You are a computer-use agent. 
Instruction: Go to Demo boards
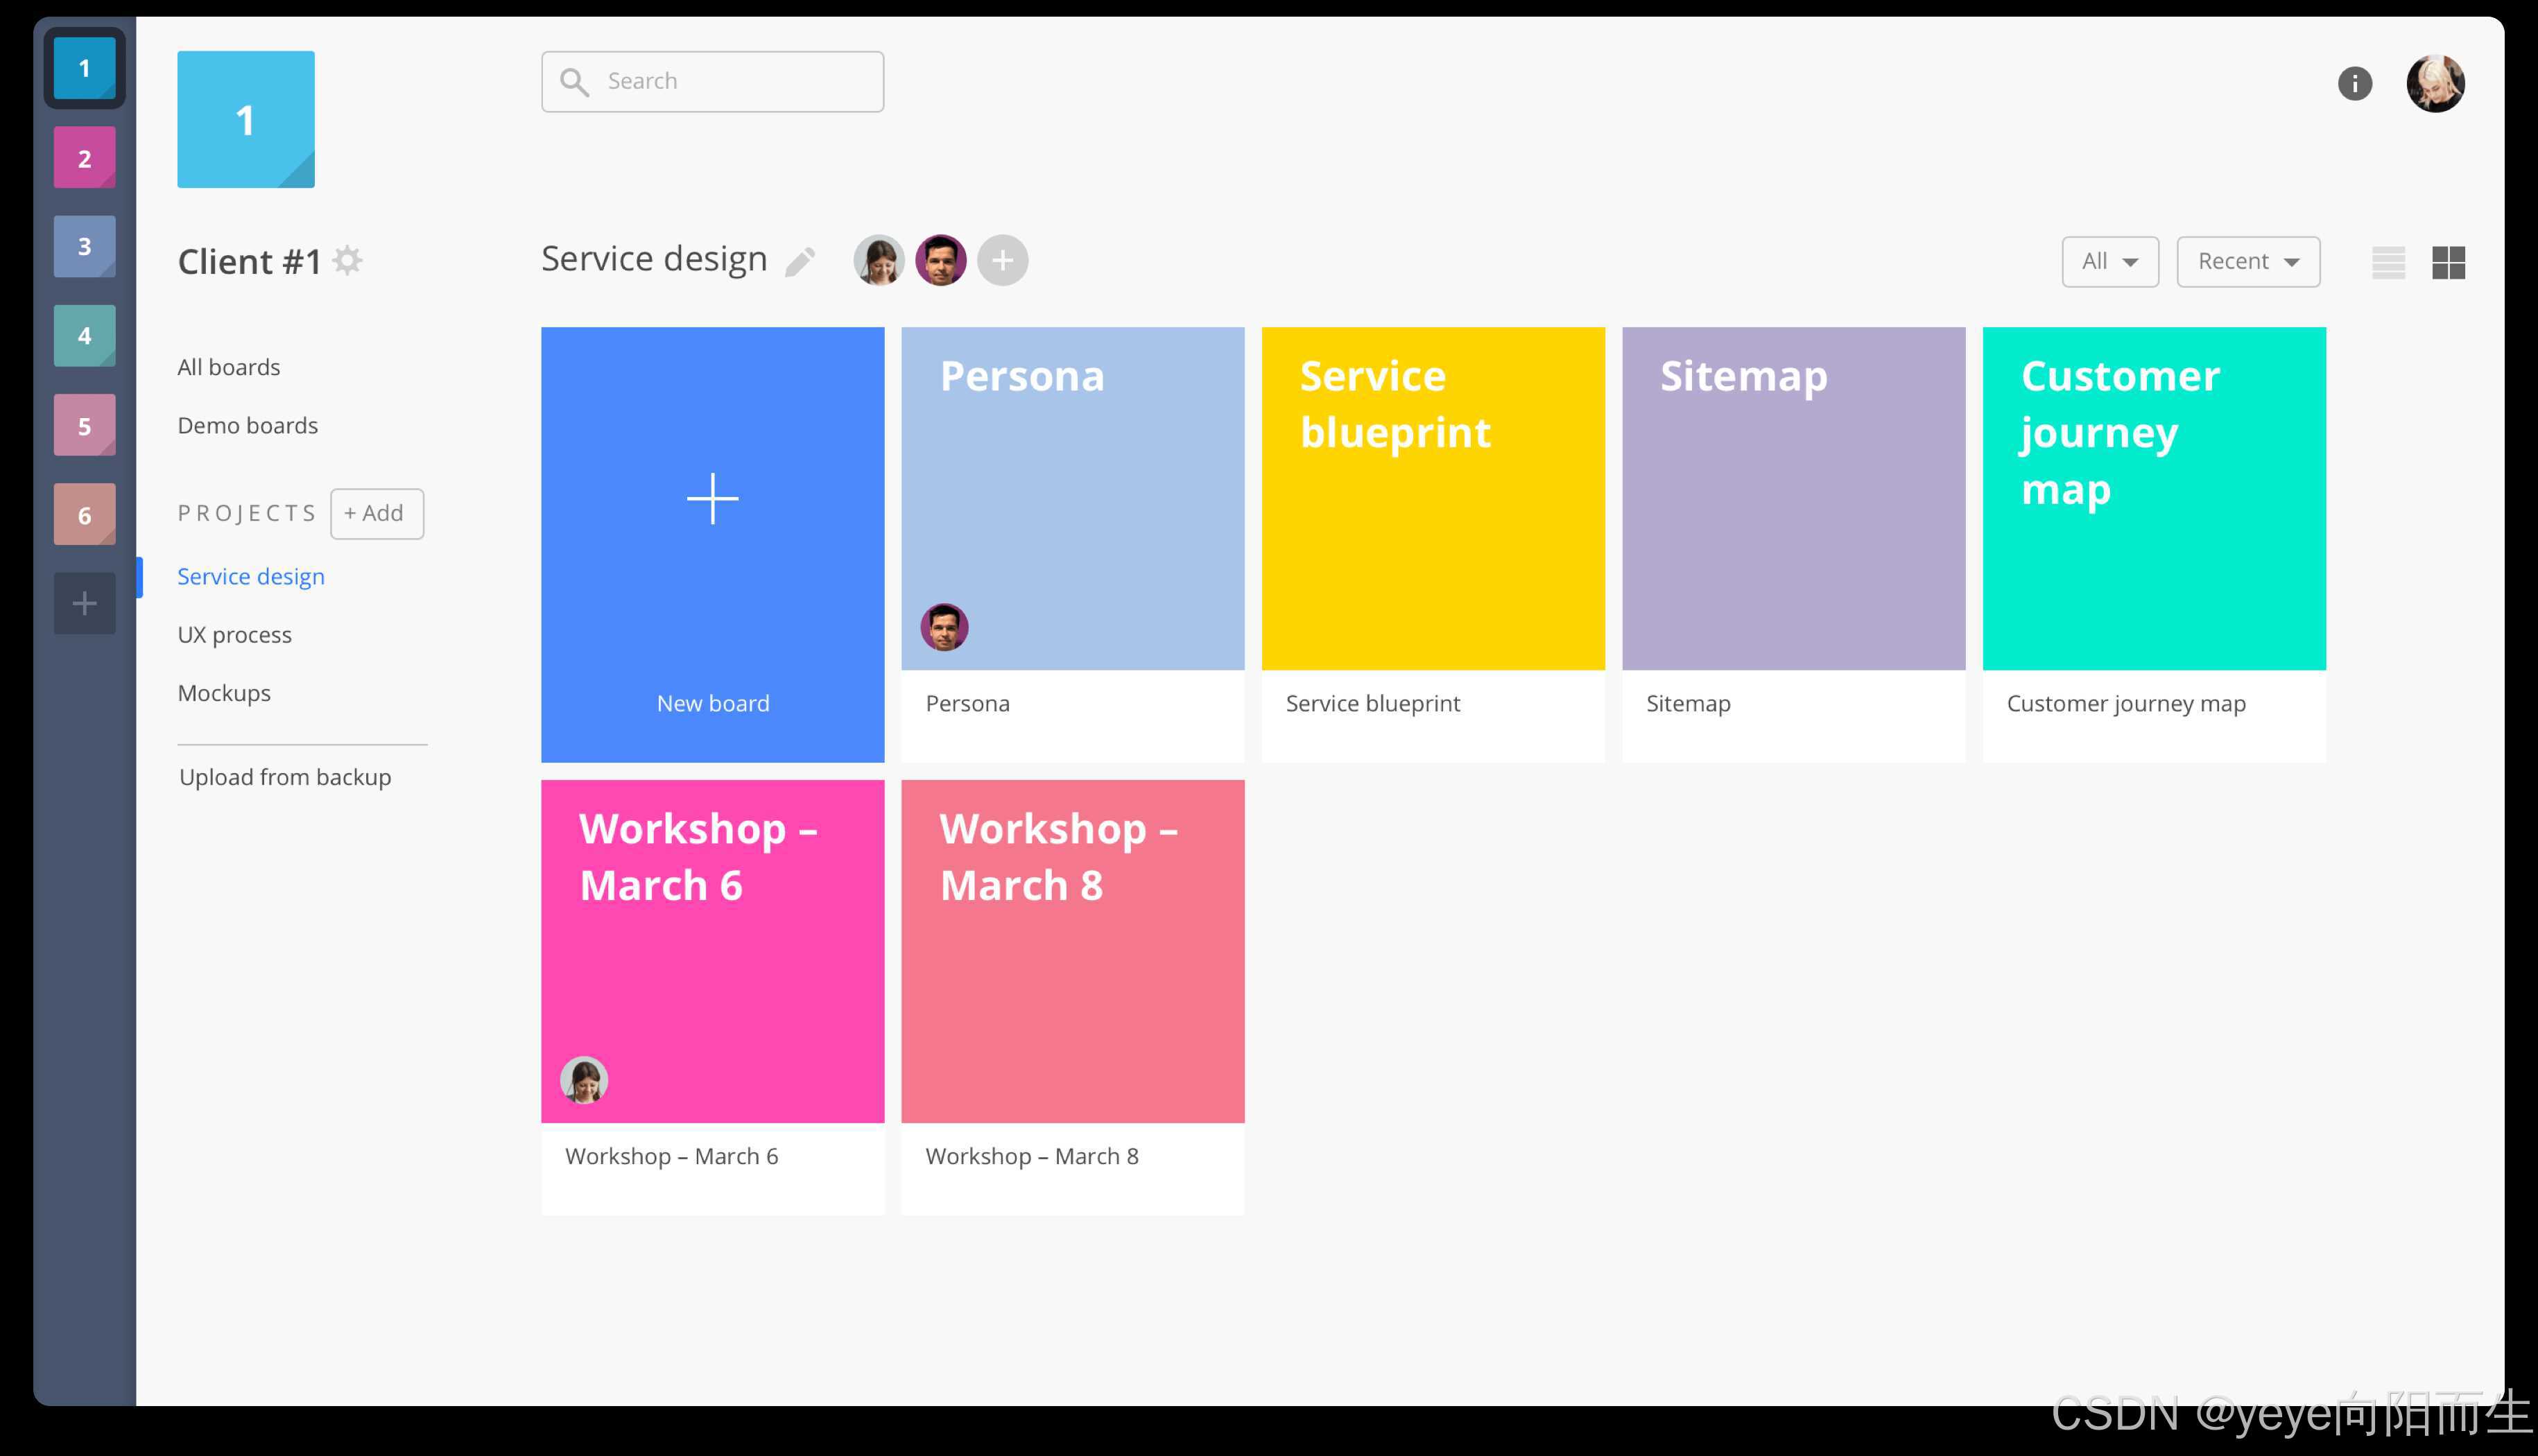point(248,425)
